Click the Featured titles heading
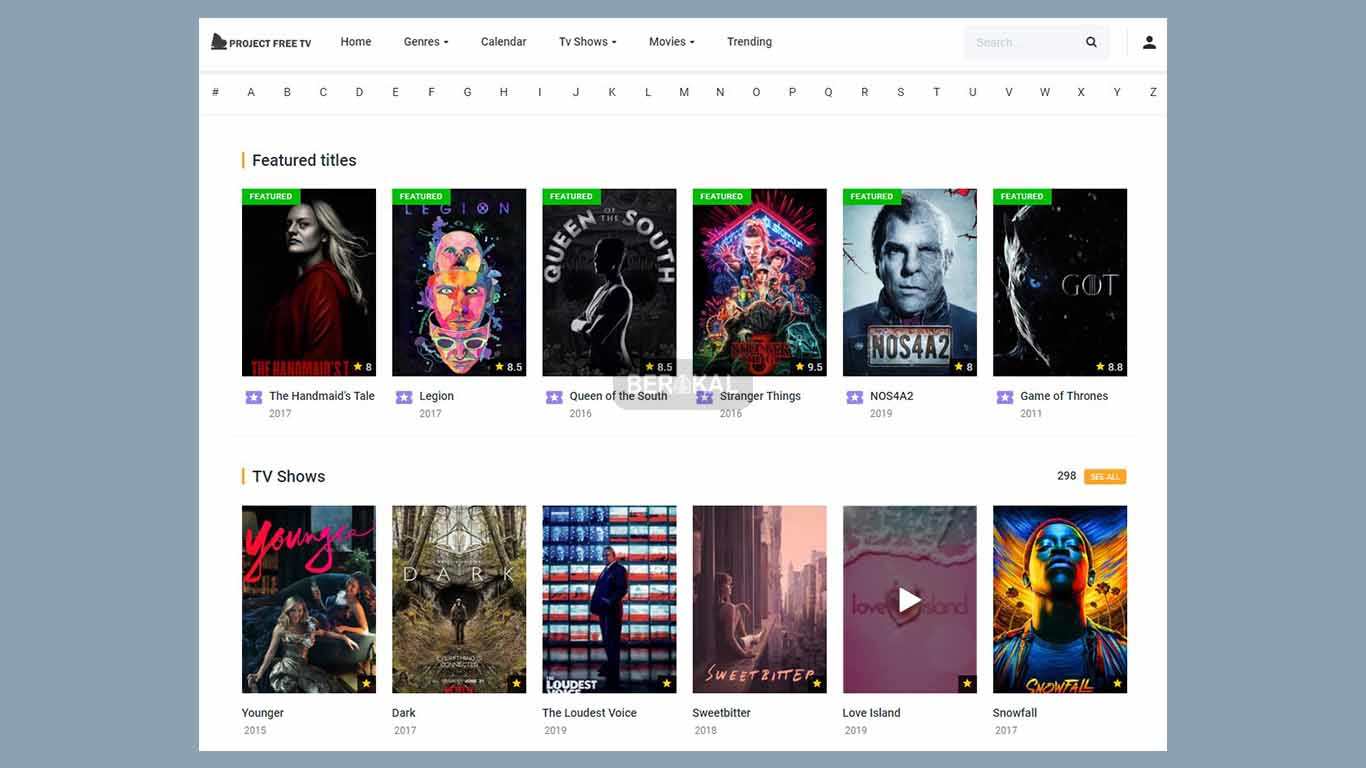 (304, 160)
